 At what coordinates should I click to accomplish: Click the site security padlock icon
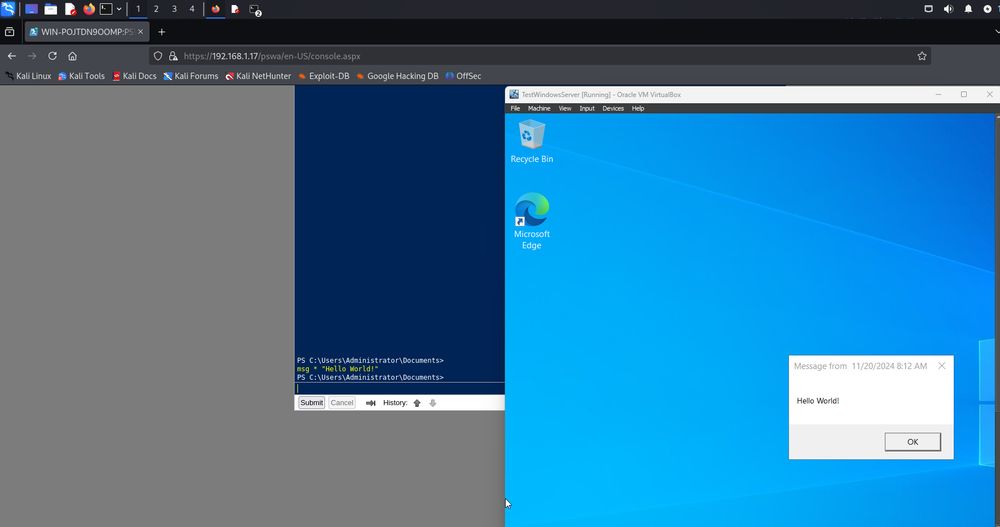173,56
